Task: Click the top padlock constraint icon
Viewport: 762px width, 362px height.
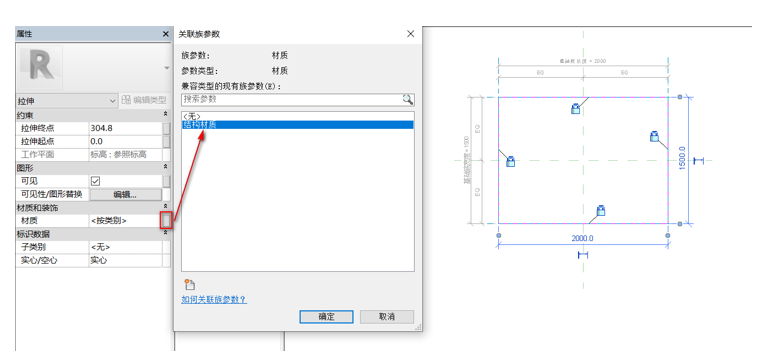Action: [575, 108]
